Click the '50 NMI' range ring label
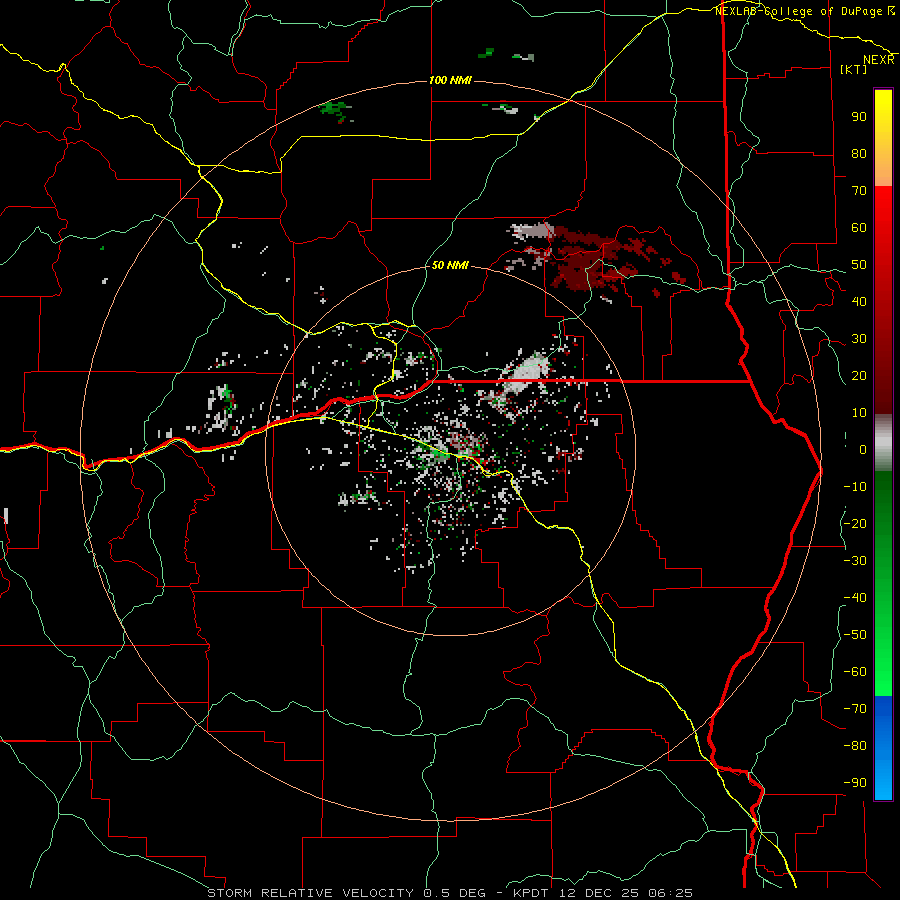 [x=450, y=265]
